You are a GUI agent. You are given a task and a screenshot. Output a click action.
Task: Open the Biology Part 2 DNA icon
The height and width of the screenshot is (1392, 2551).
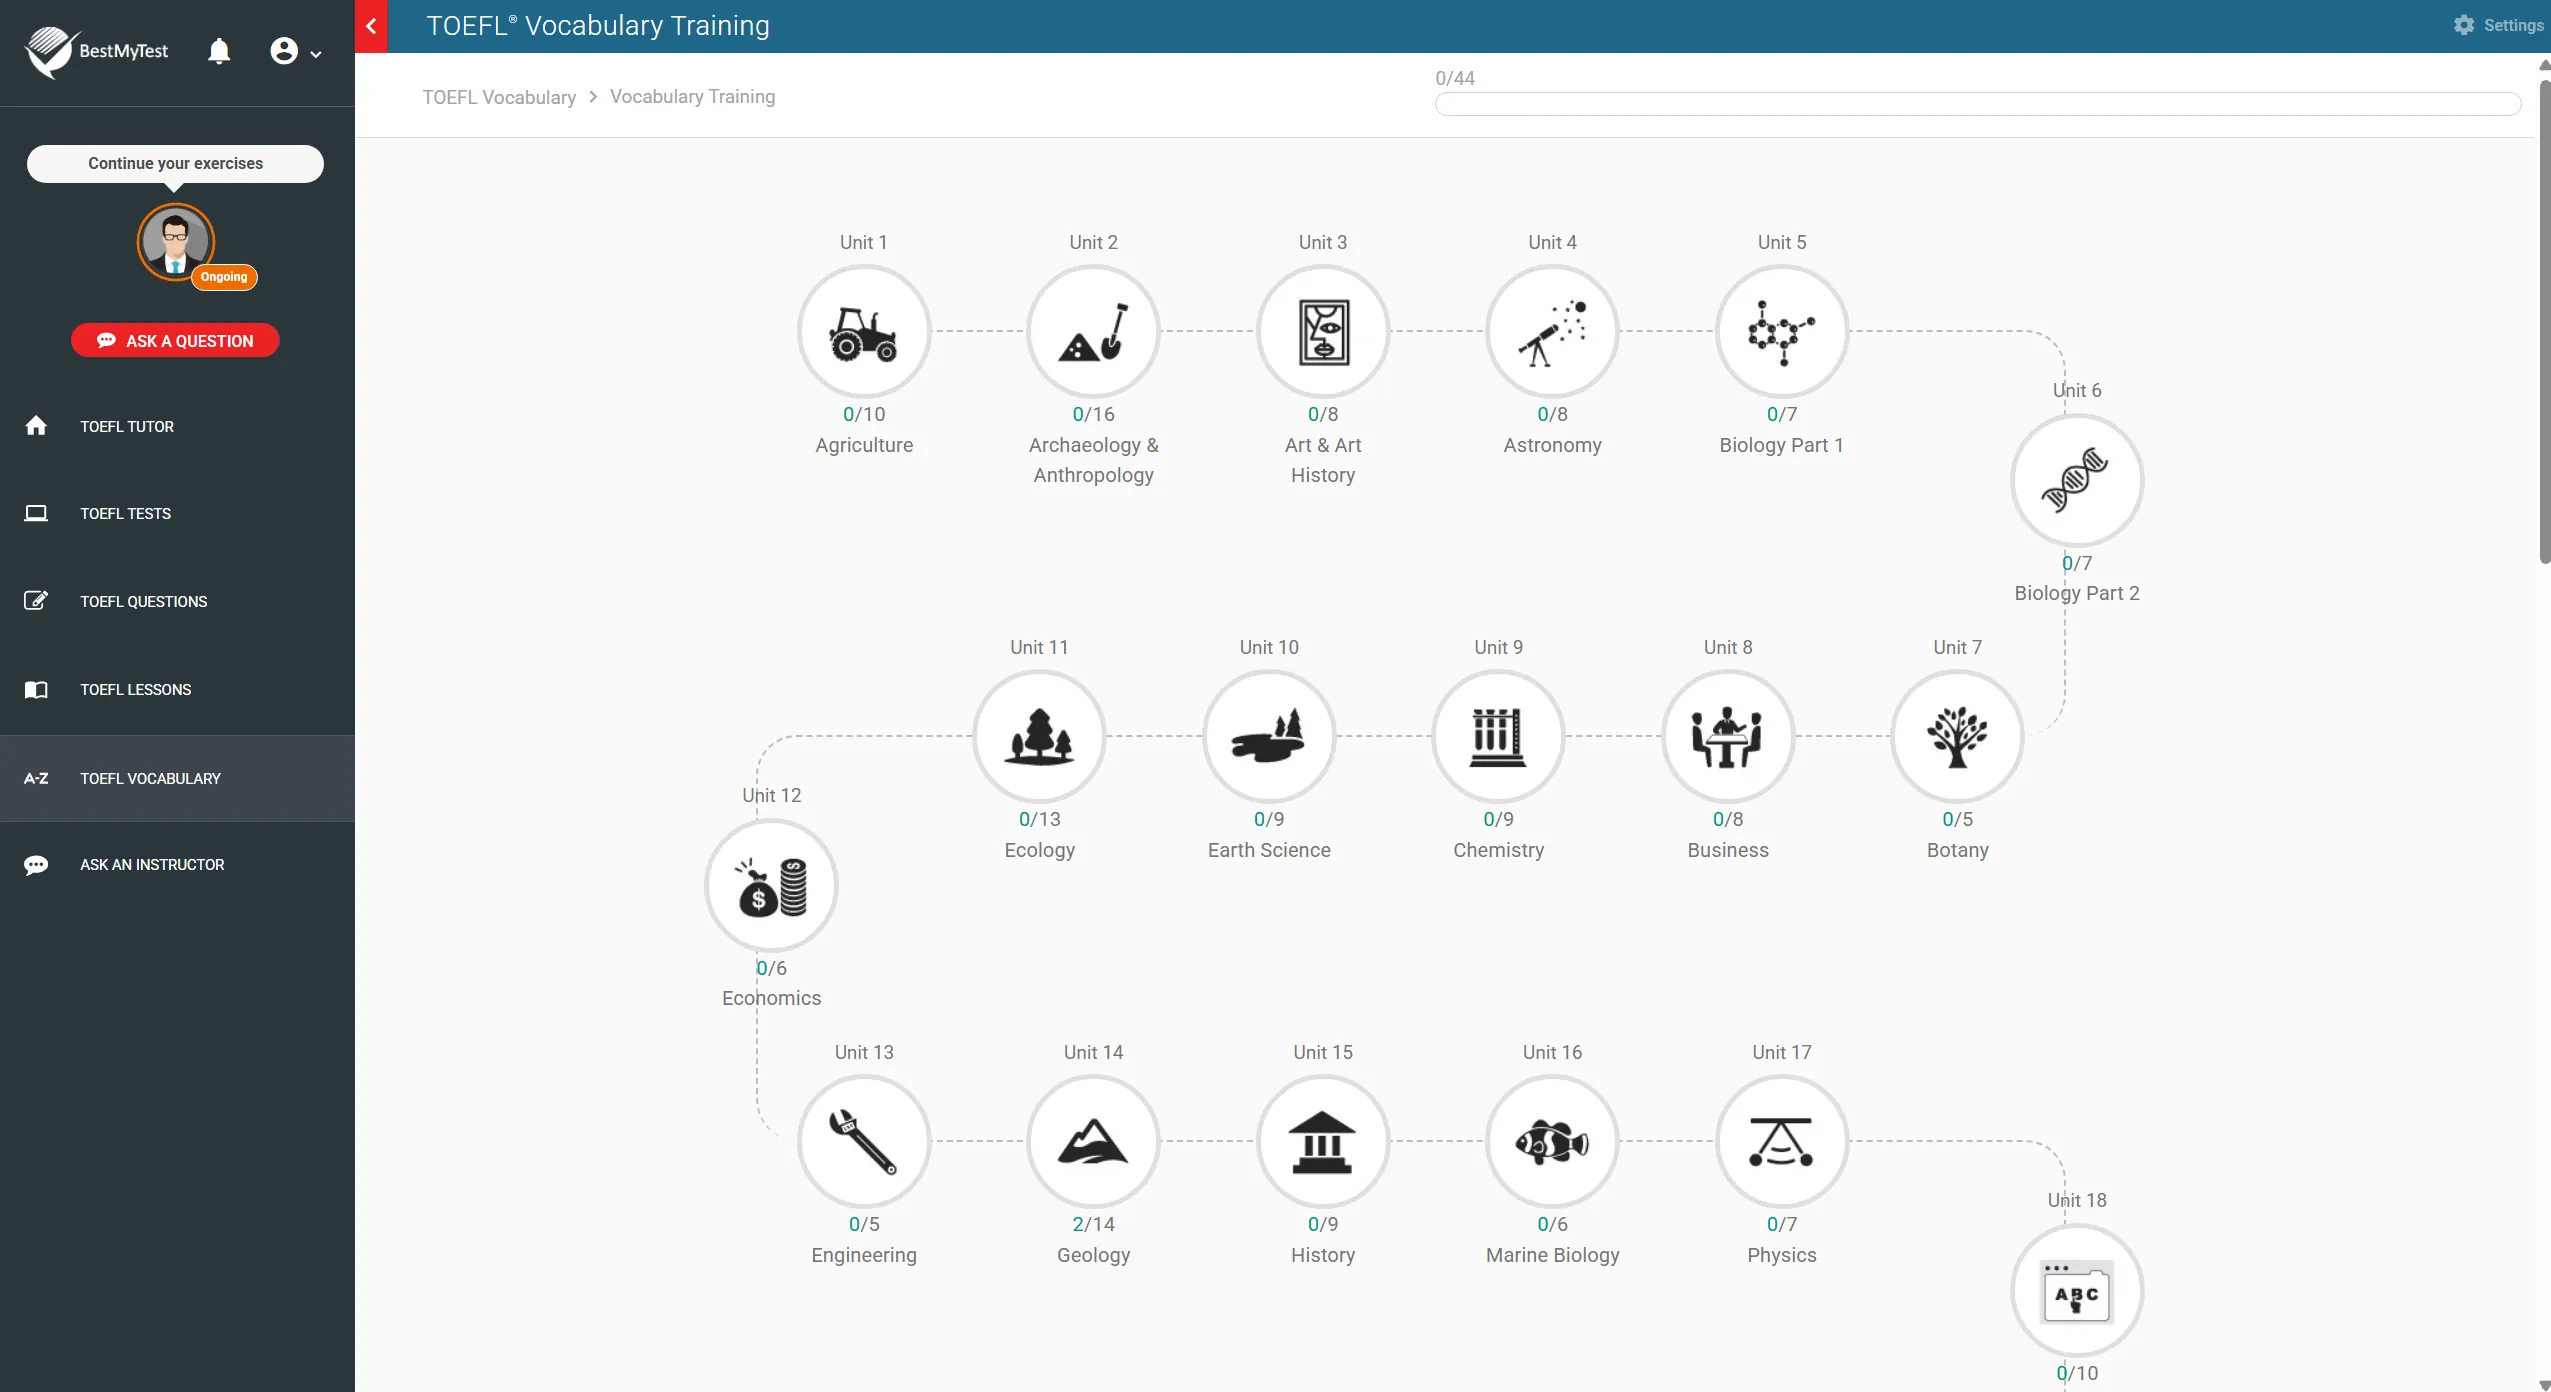pos(2077,480)
